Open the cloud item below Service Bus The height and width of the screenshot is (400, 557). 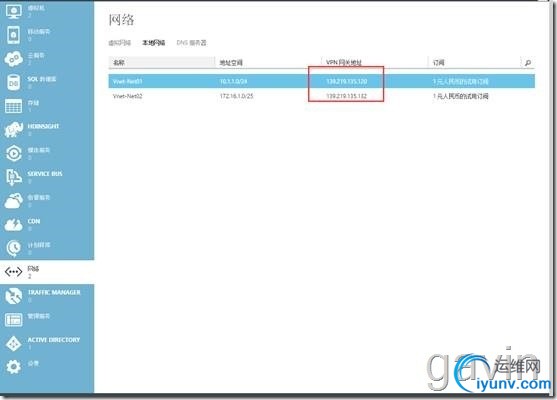coord(13,201)
